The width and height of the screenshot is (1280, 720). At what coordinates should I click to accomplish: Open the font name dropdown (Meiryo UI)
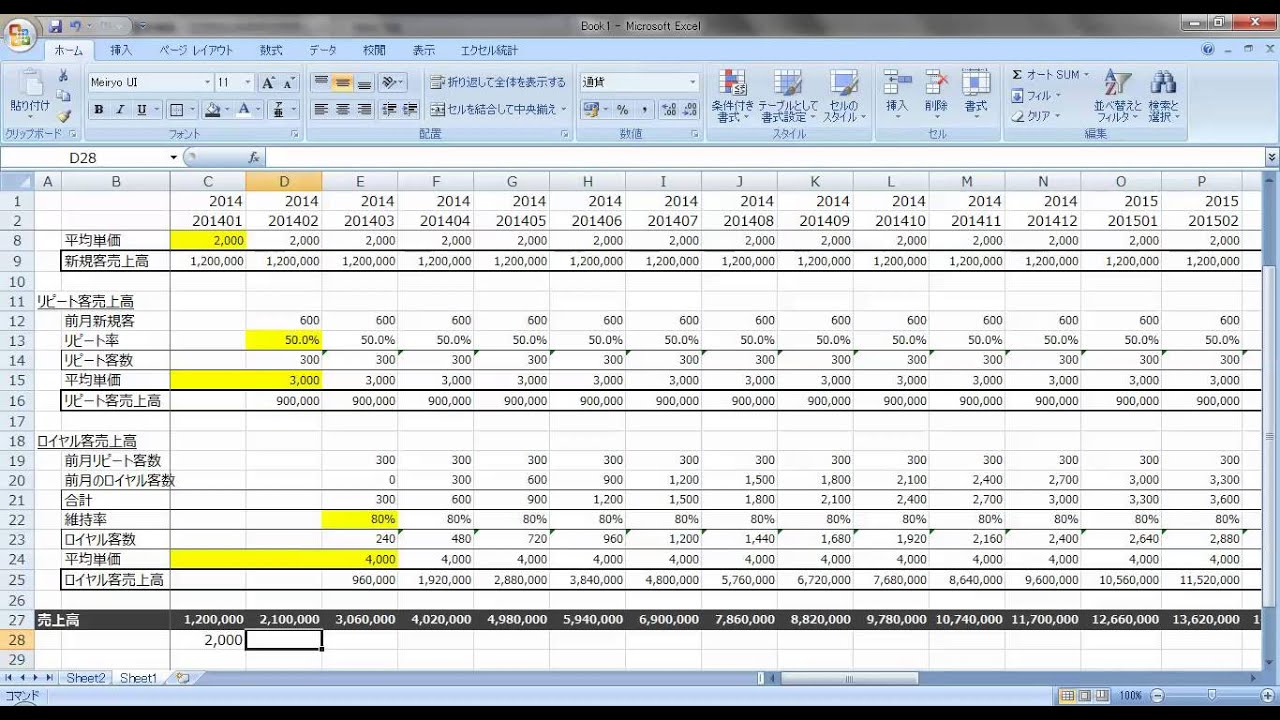click(x=208, y=83)
